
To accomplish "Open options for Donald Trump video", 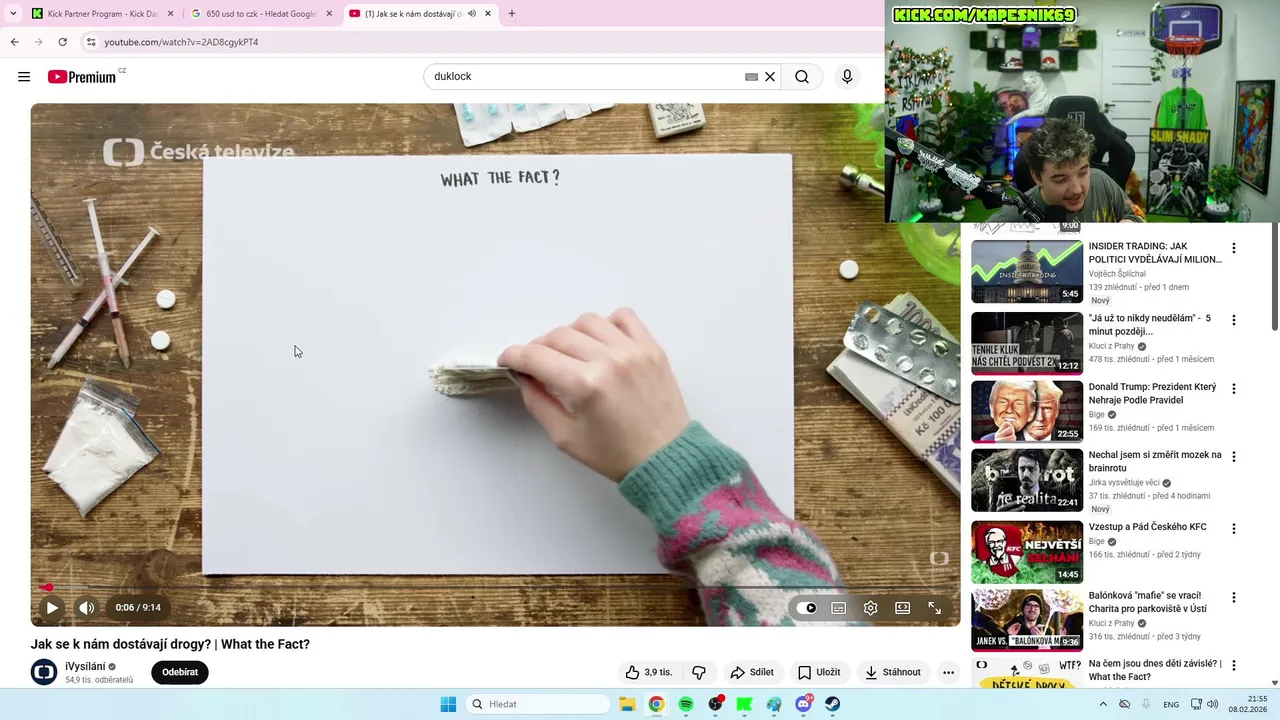I will pos(1233,388).
